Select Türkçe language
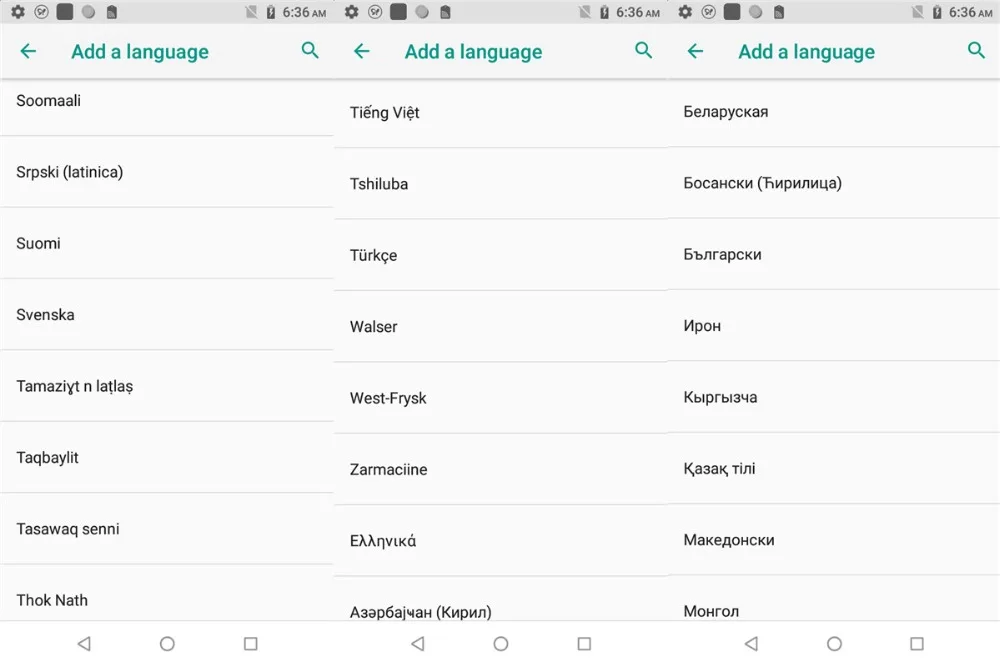Image resolution: width=1000 pixels, height=667 pixels. (501, 255)
